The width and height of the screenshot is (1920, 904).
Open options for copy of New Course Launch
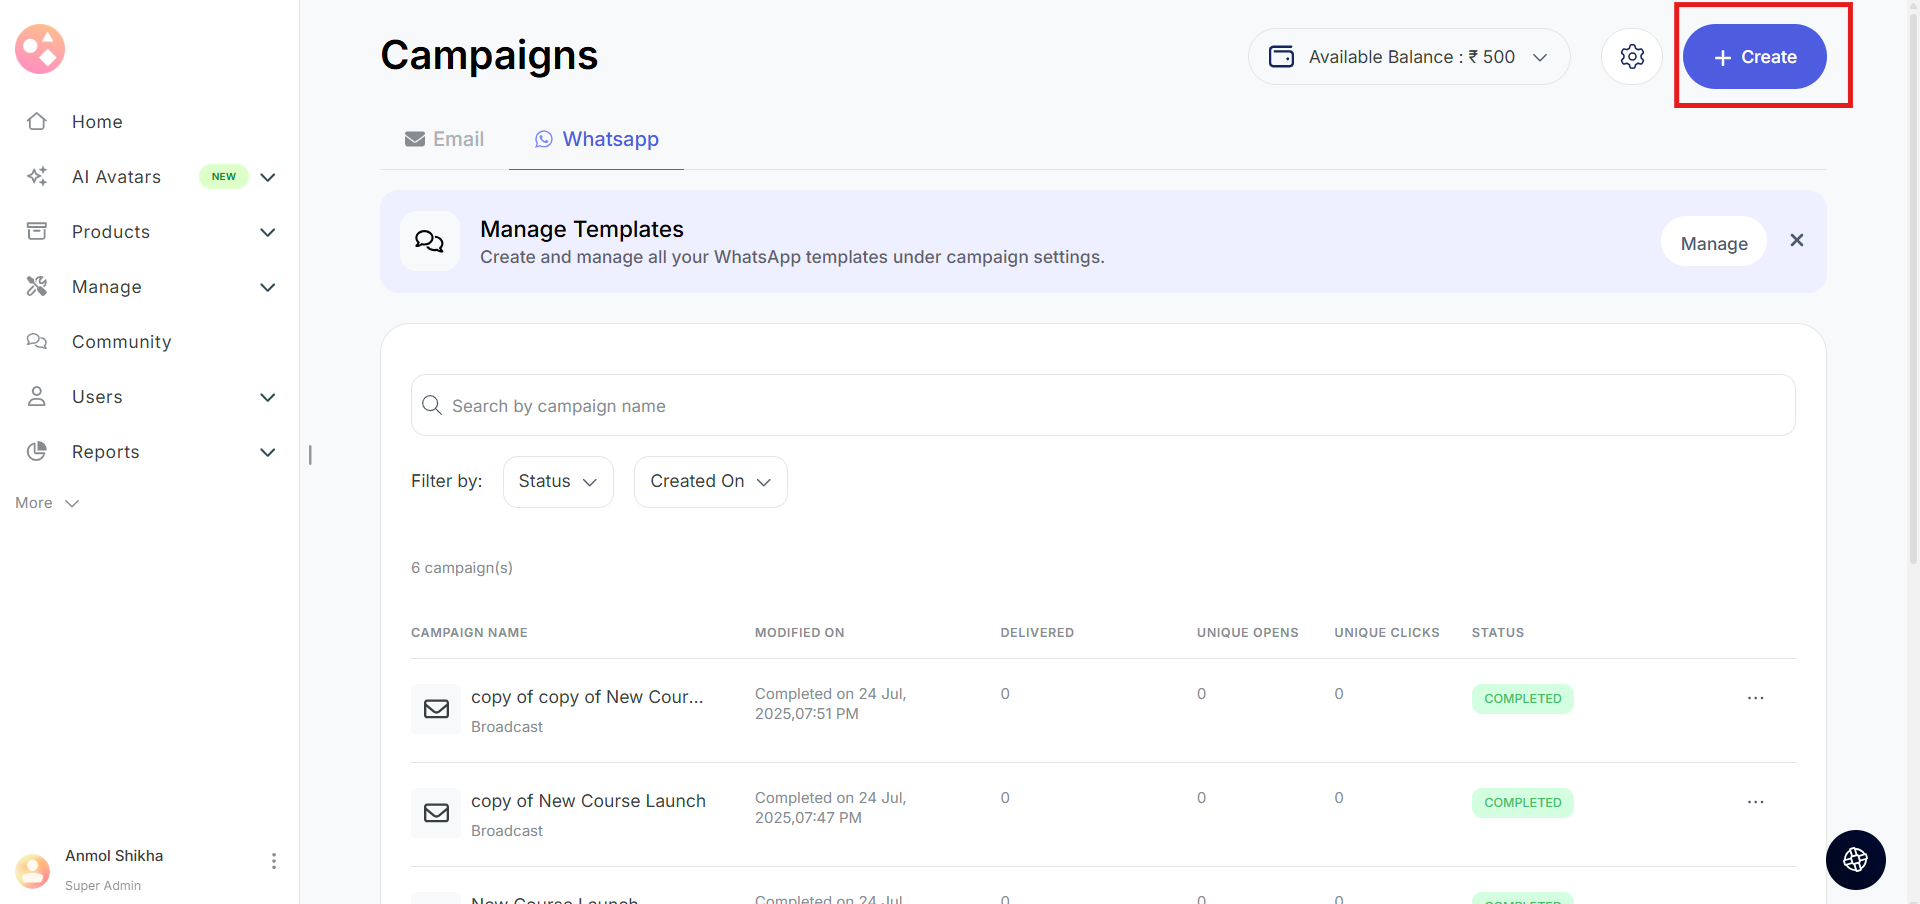click(x=1755, y=802)
